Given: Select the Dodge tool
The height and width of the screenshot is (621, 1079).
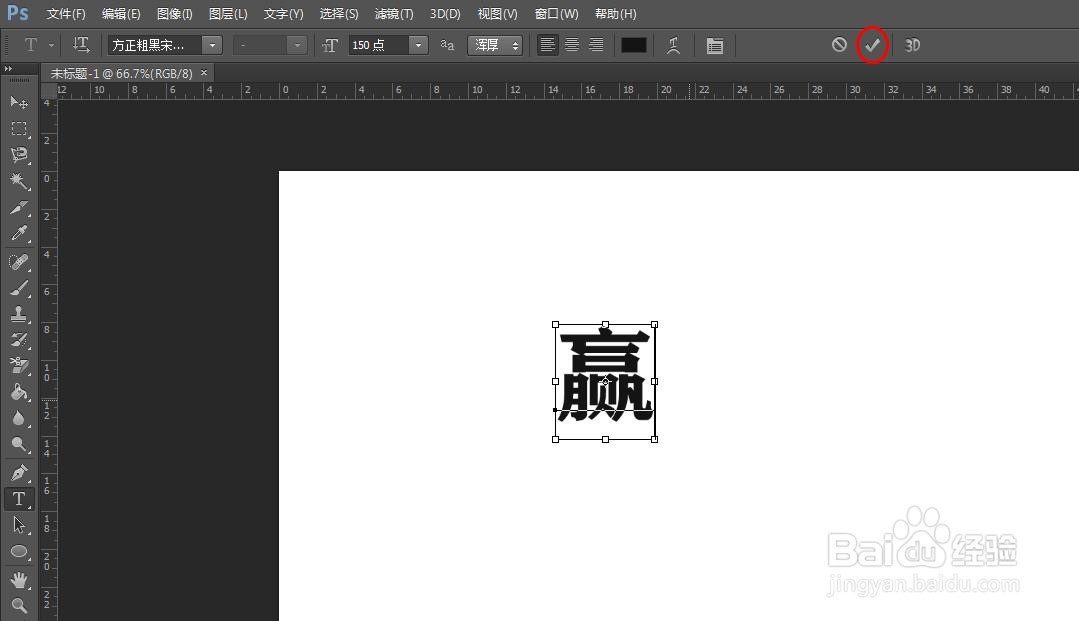Looking at the screenshot, I should pyautogui.click(x=19, y=445).
